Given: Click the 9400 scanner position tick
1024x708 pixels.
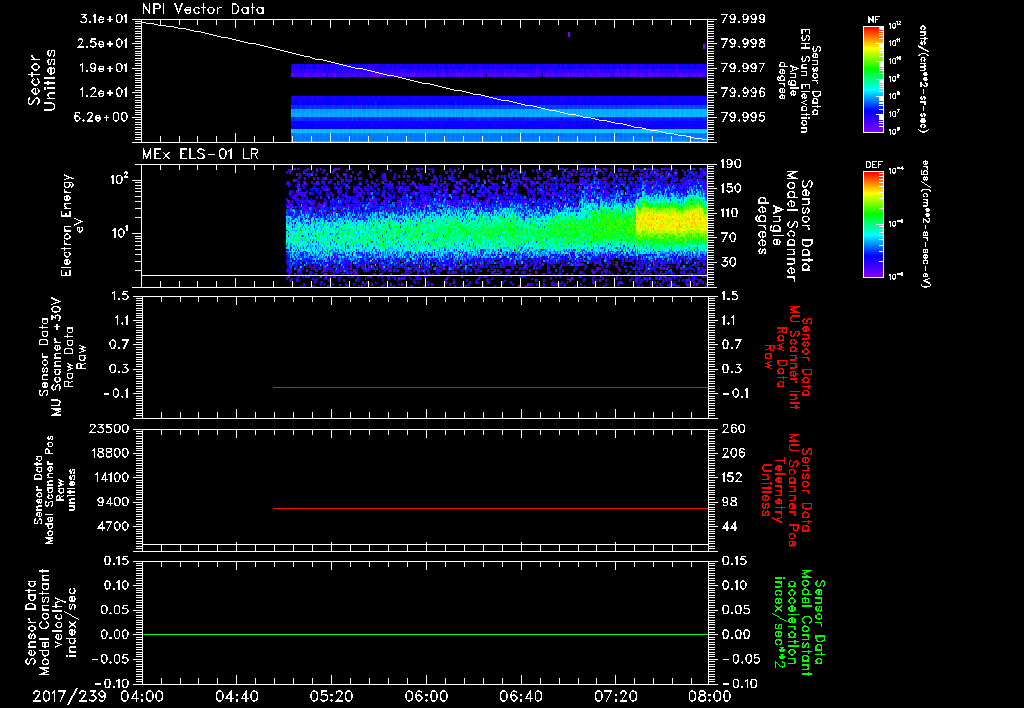Looking at the screenshot, I should click(x=113, y=502).
